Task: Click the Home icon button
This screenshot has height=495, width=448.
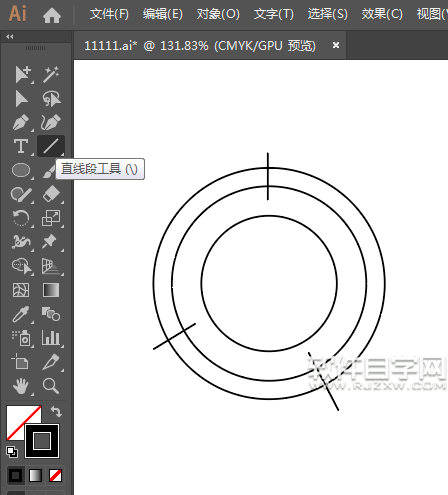Action: coord(52,15)
